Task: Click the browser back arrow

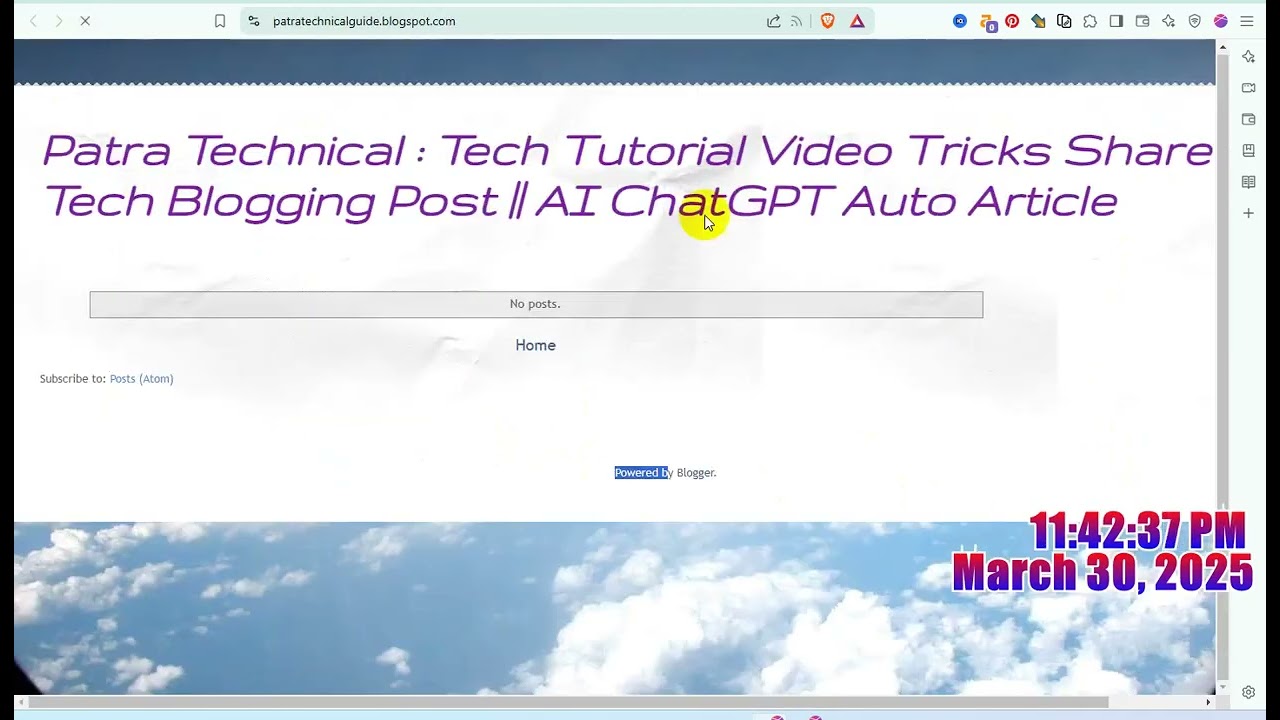Action: tap(33, 21)
